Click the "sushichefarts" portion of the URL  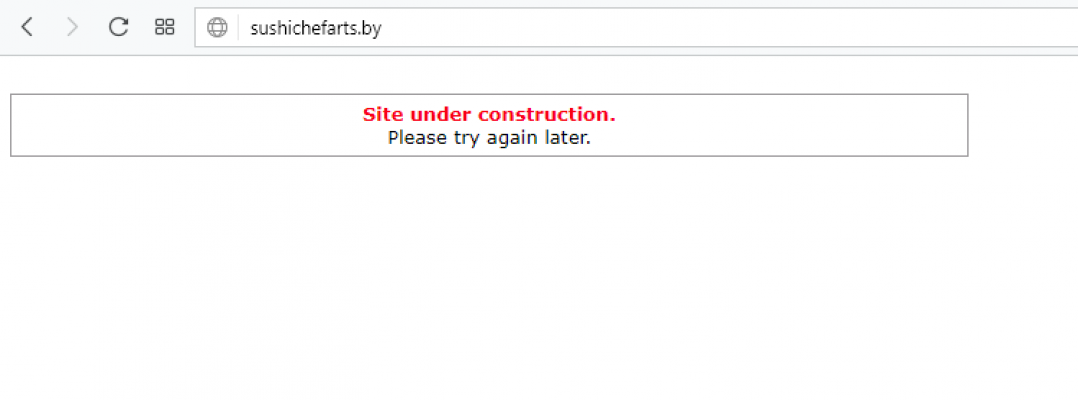pyautogui.click(x=305, y=28)
